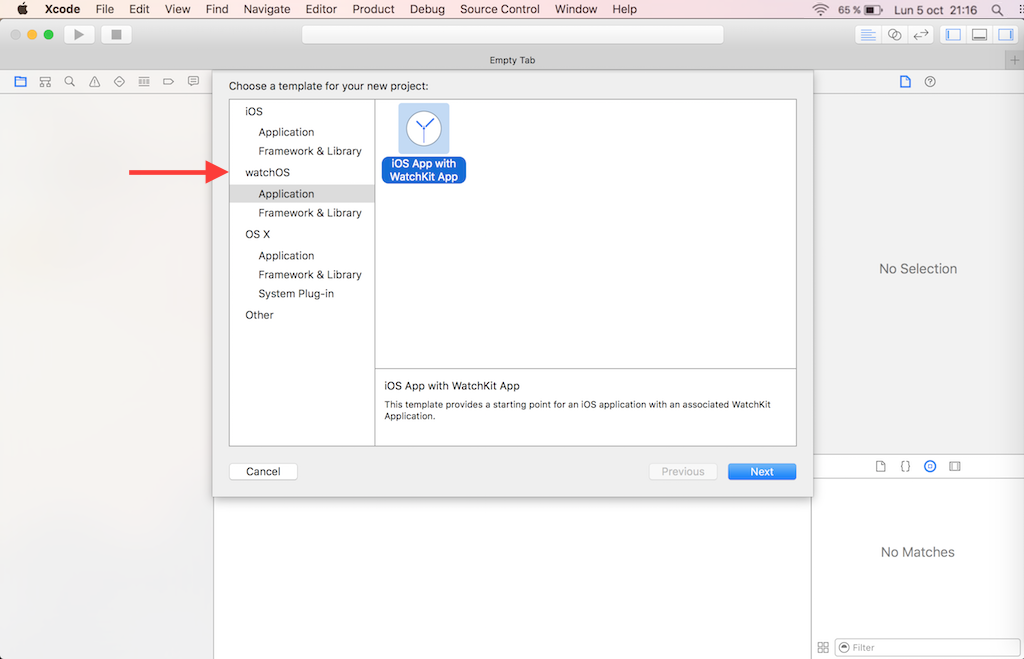Click the Empty Tab title
Screen dimensions: 1024x659
tap(512, 60)
